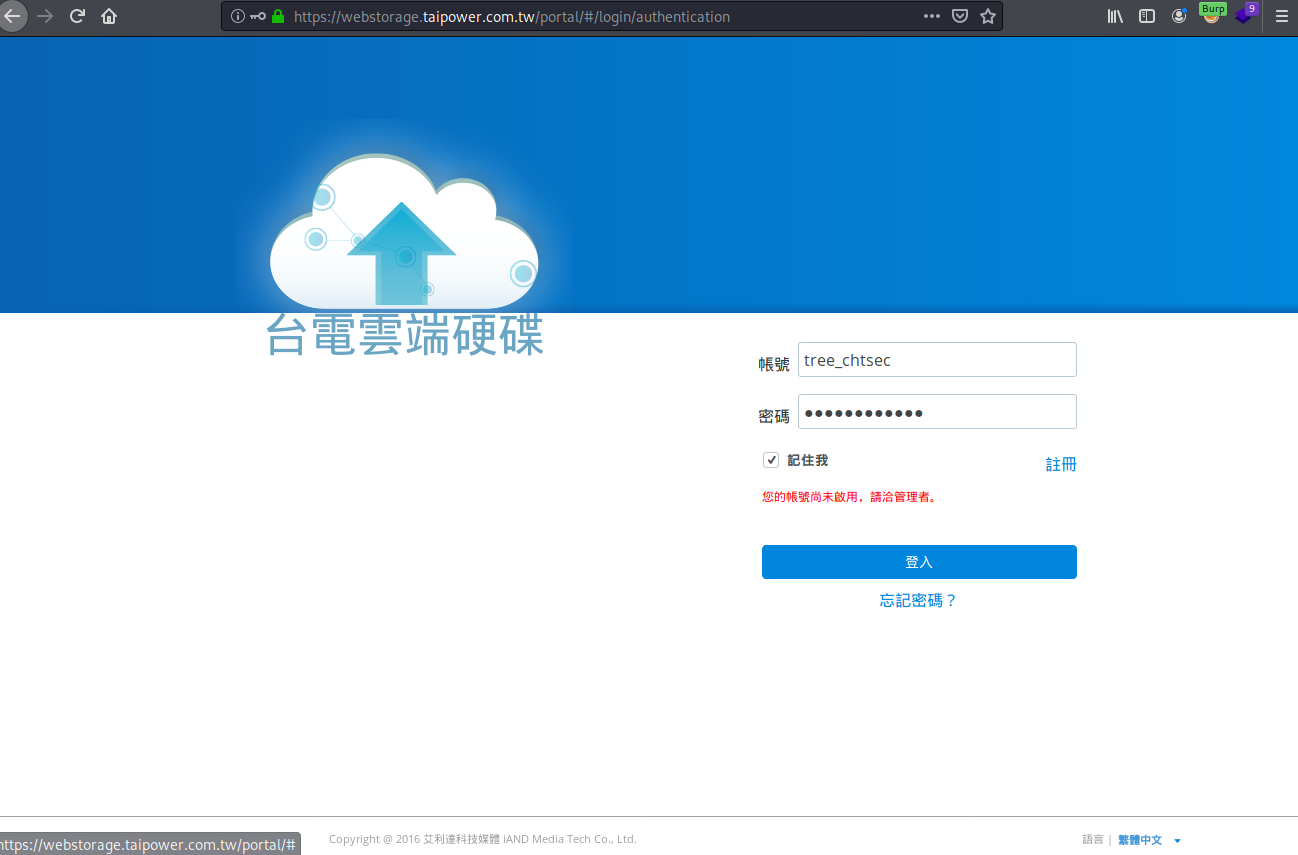Click the purple extension icon with badge 9
The image size is (1298, 855).
[x=1245, y=14]
